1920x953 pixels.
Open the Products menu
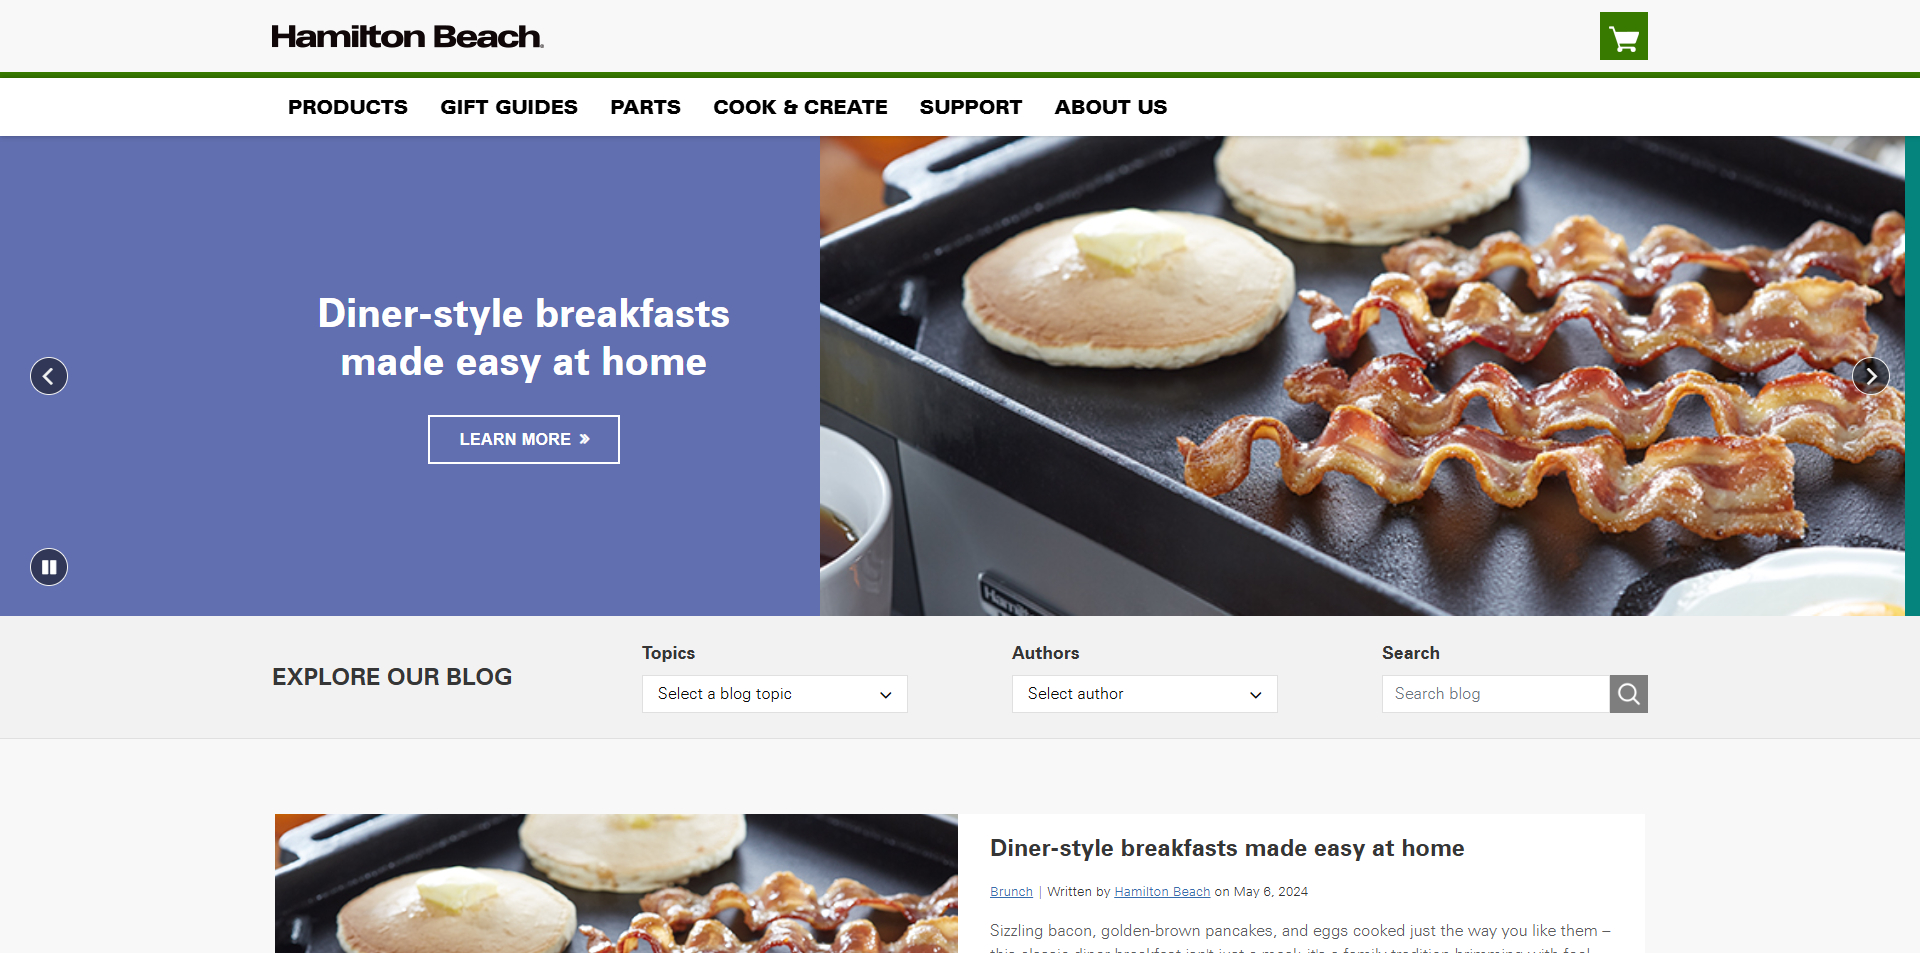(348, 107)
